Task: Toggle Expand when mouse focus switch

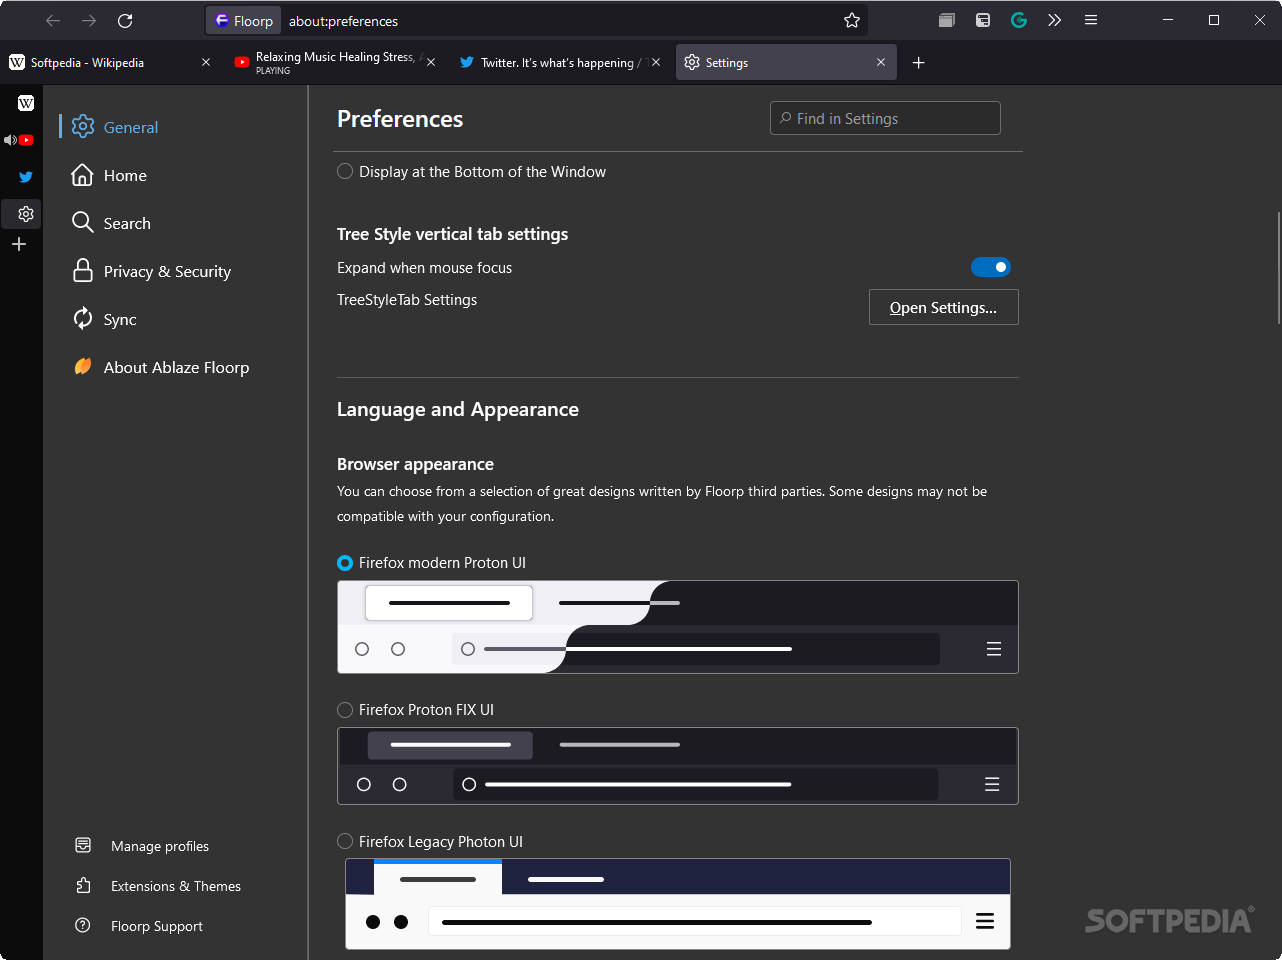Action: [x=991, y=267]
